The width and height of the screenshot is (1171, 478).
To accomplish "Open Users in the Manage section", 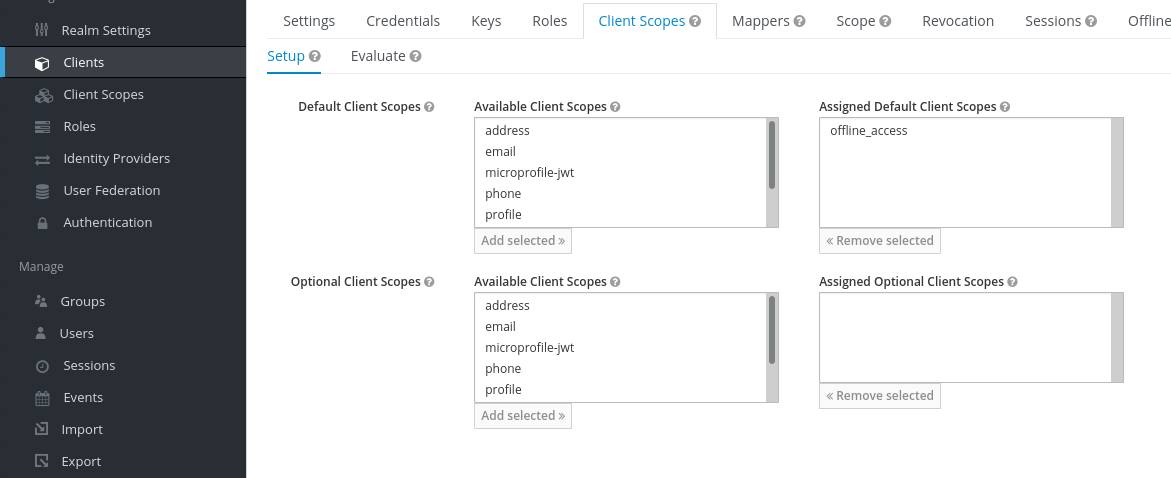I will coord(76,333).
